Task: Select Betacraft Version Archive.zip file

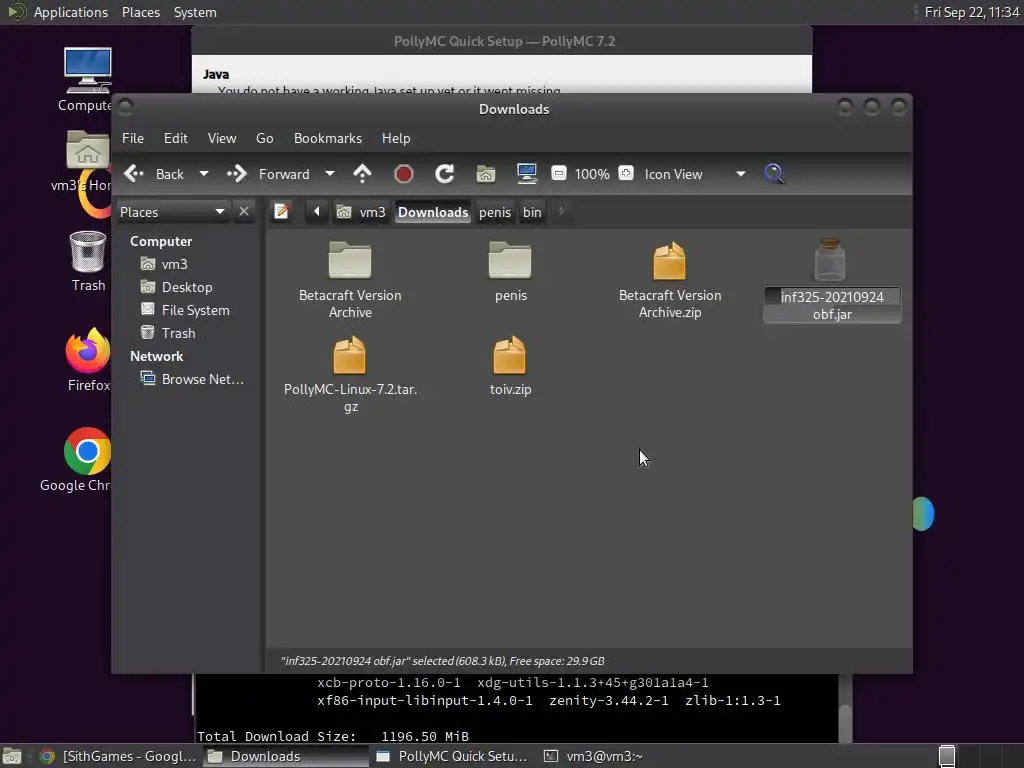Action: [670, 280]
